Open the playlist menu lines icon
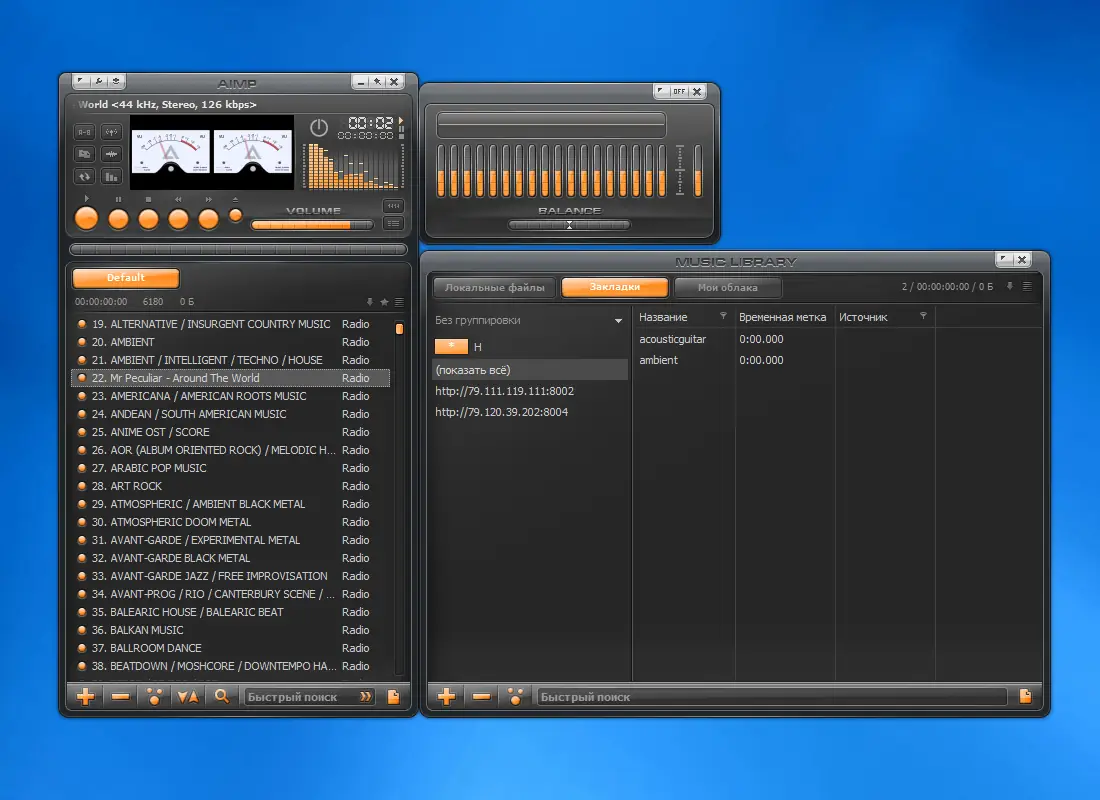1100x800 pixels. [399, 302]
